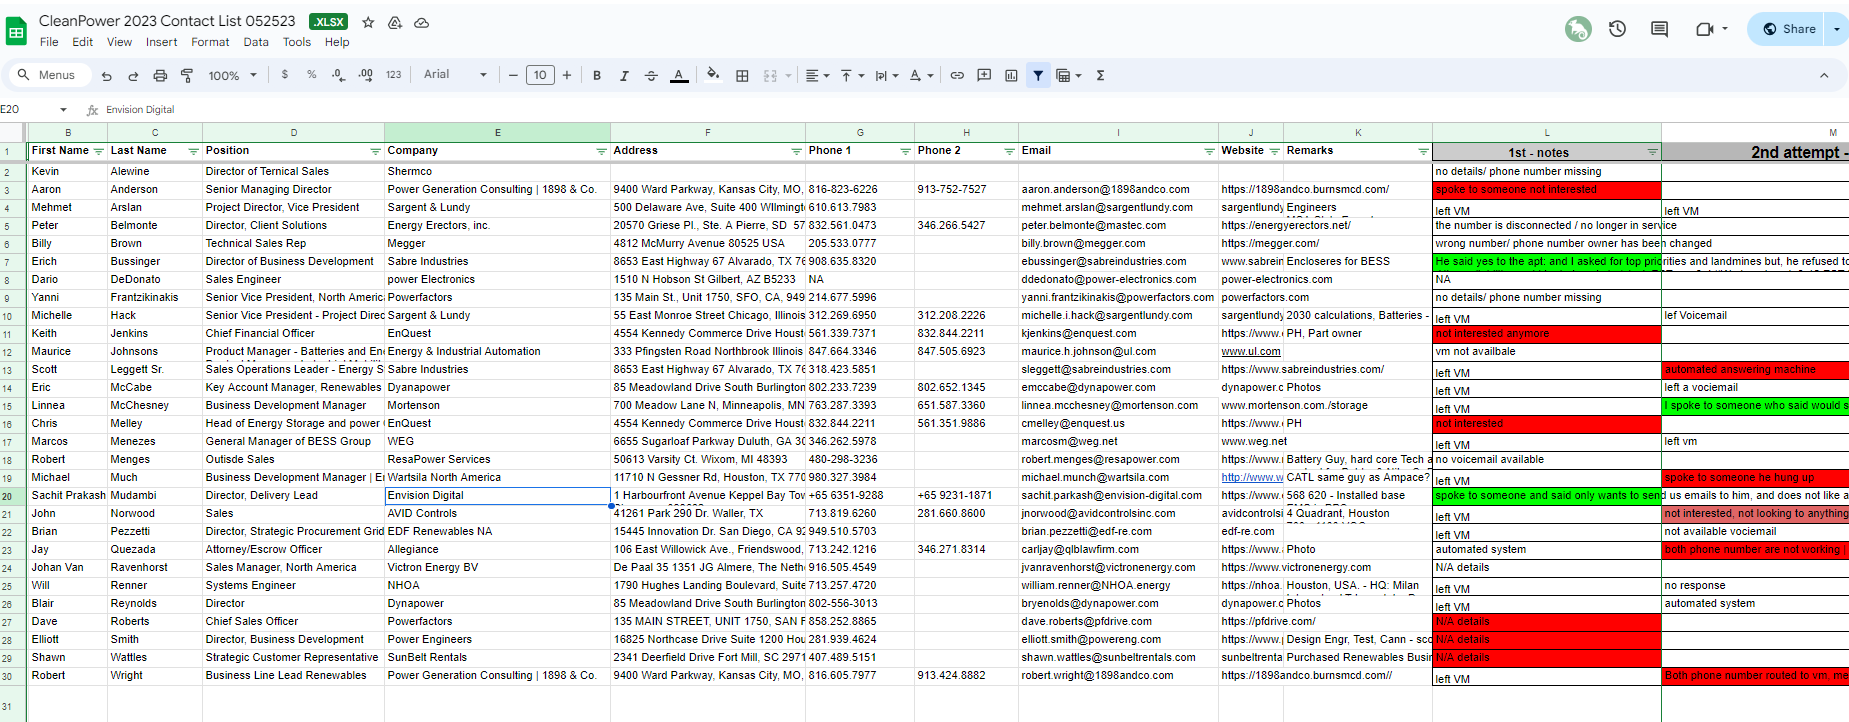Open the File menu
This screenshot has height=722, width=1849.
point(49,42)
